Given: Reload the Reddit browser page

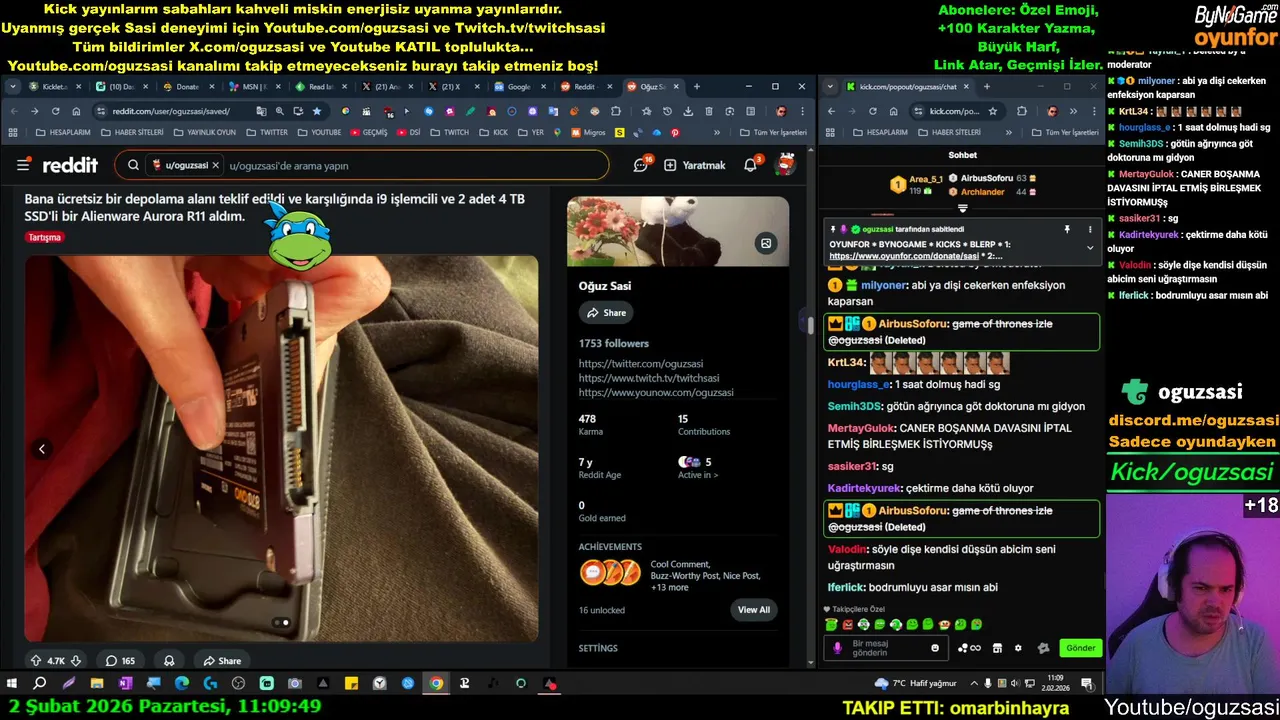Looking at the screenshot, I should coord(55,111).
